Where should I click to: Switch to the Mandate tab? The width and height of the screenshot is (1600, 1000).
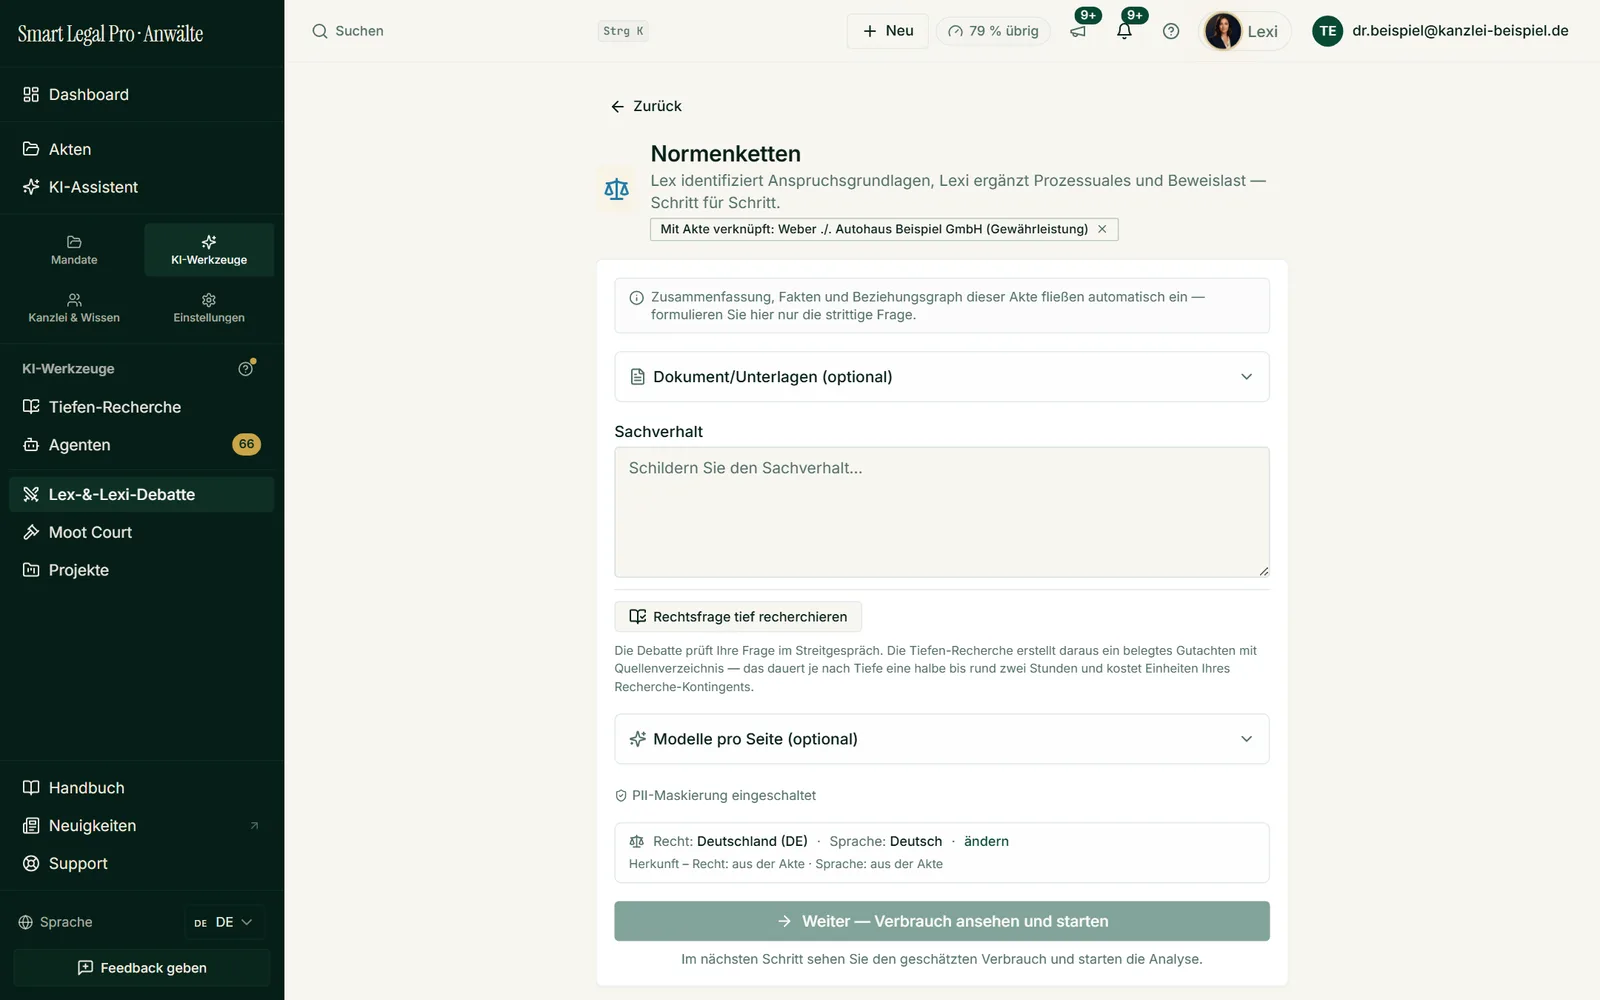pyautogui.click(x=74, y=250)
